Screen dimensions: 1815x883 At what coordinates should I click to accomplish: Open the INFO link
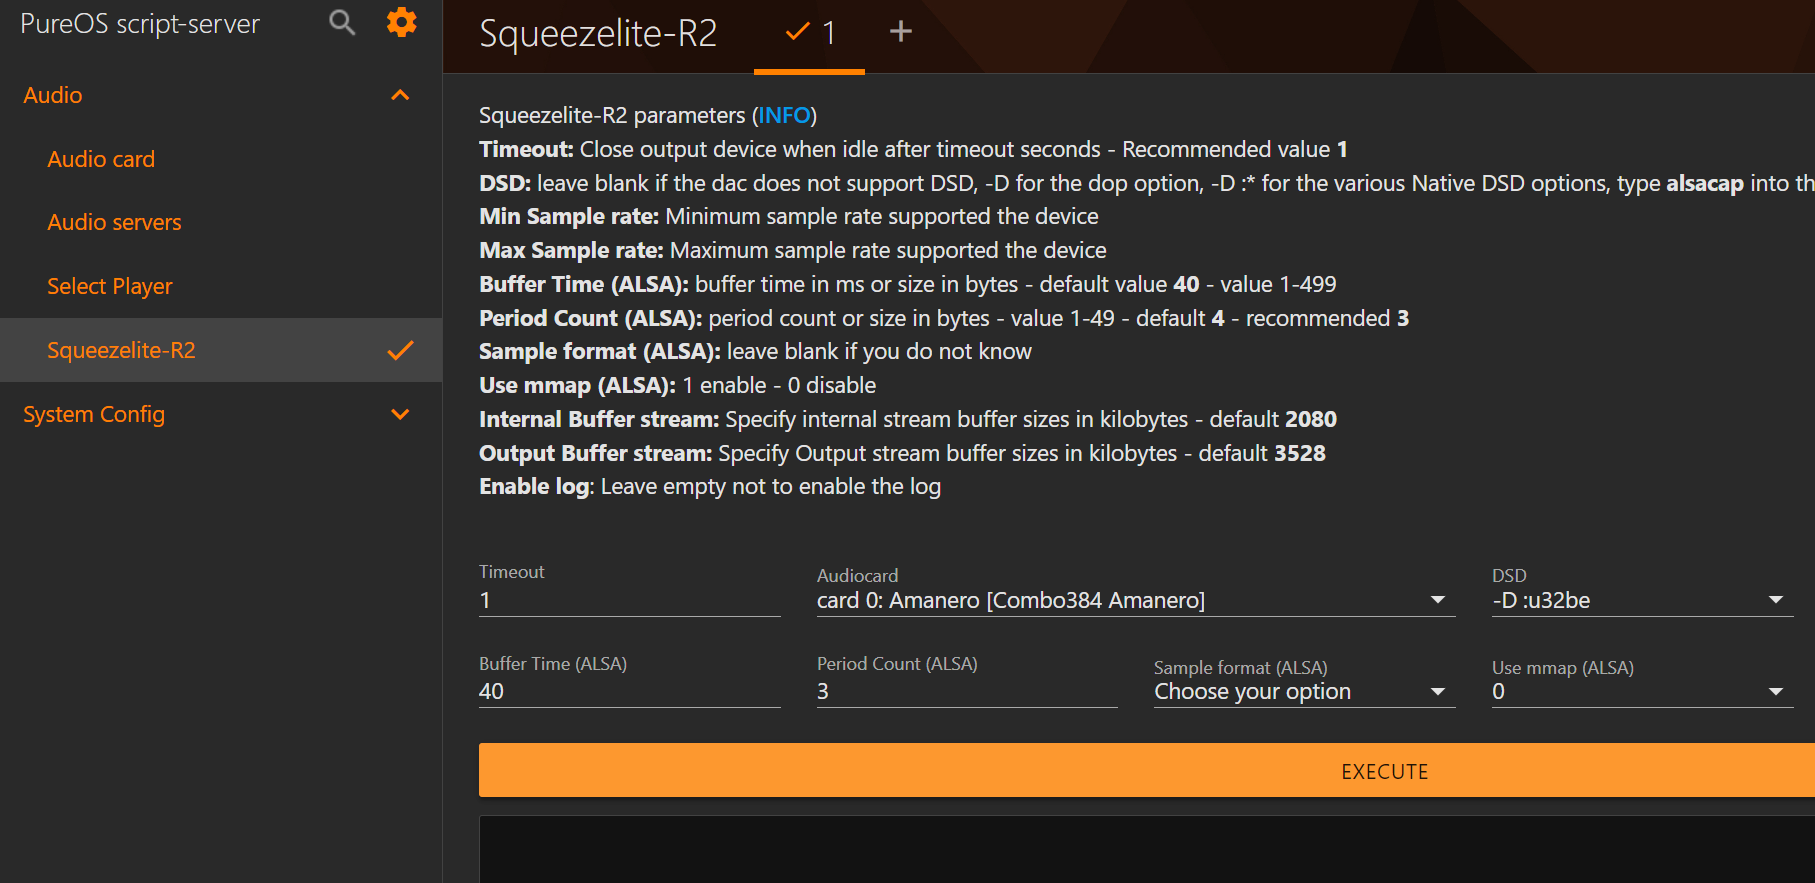pos(785,116)
